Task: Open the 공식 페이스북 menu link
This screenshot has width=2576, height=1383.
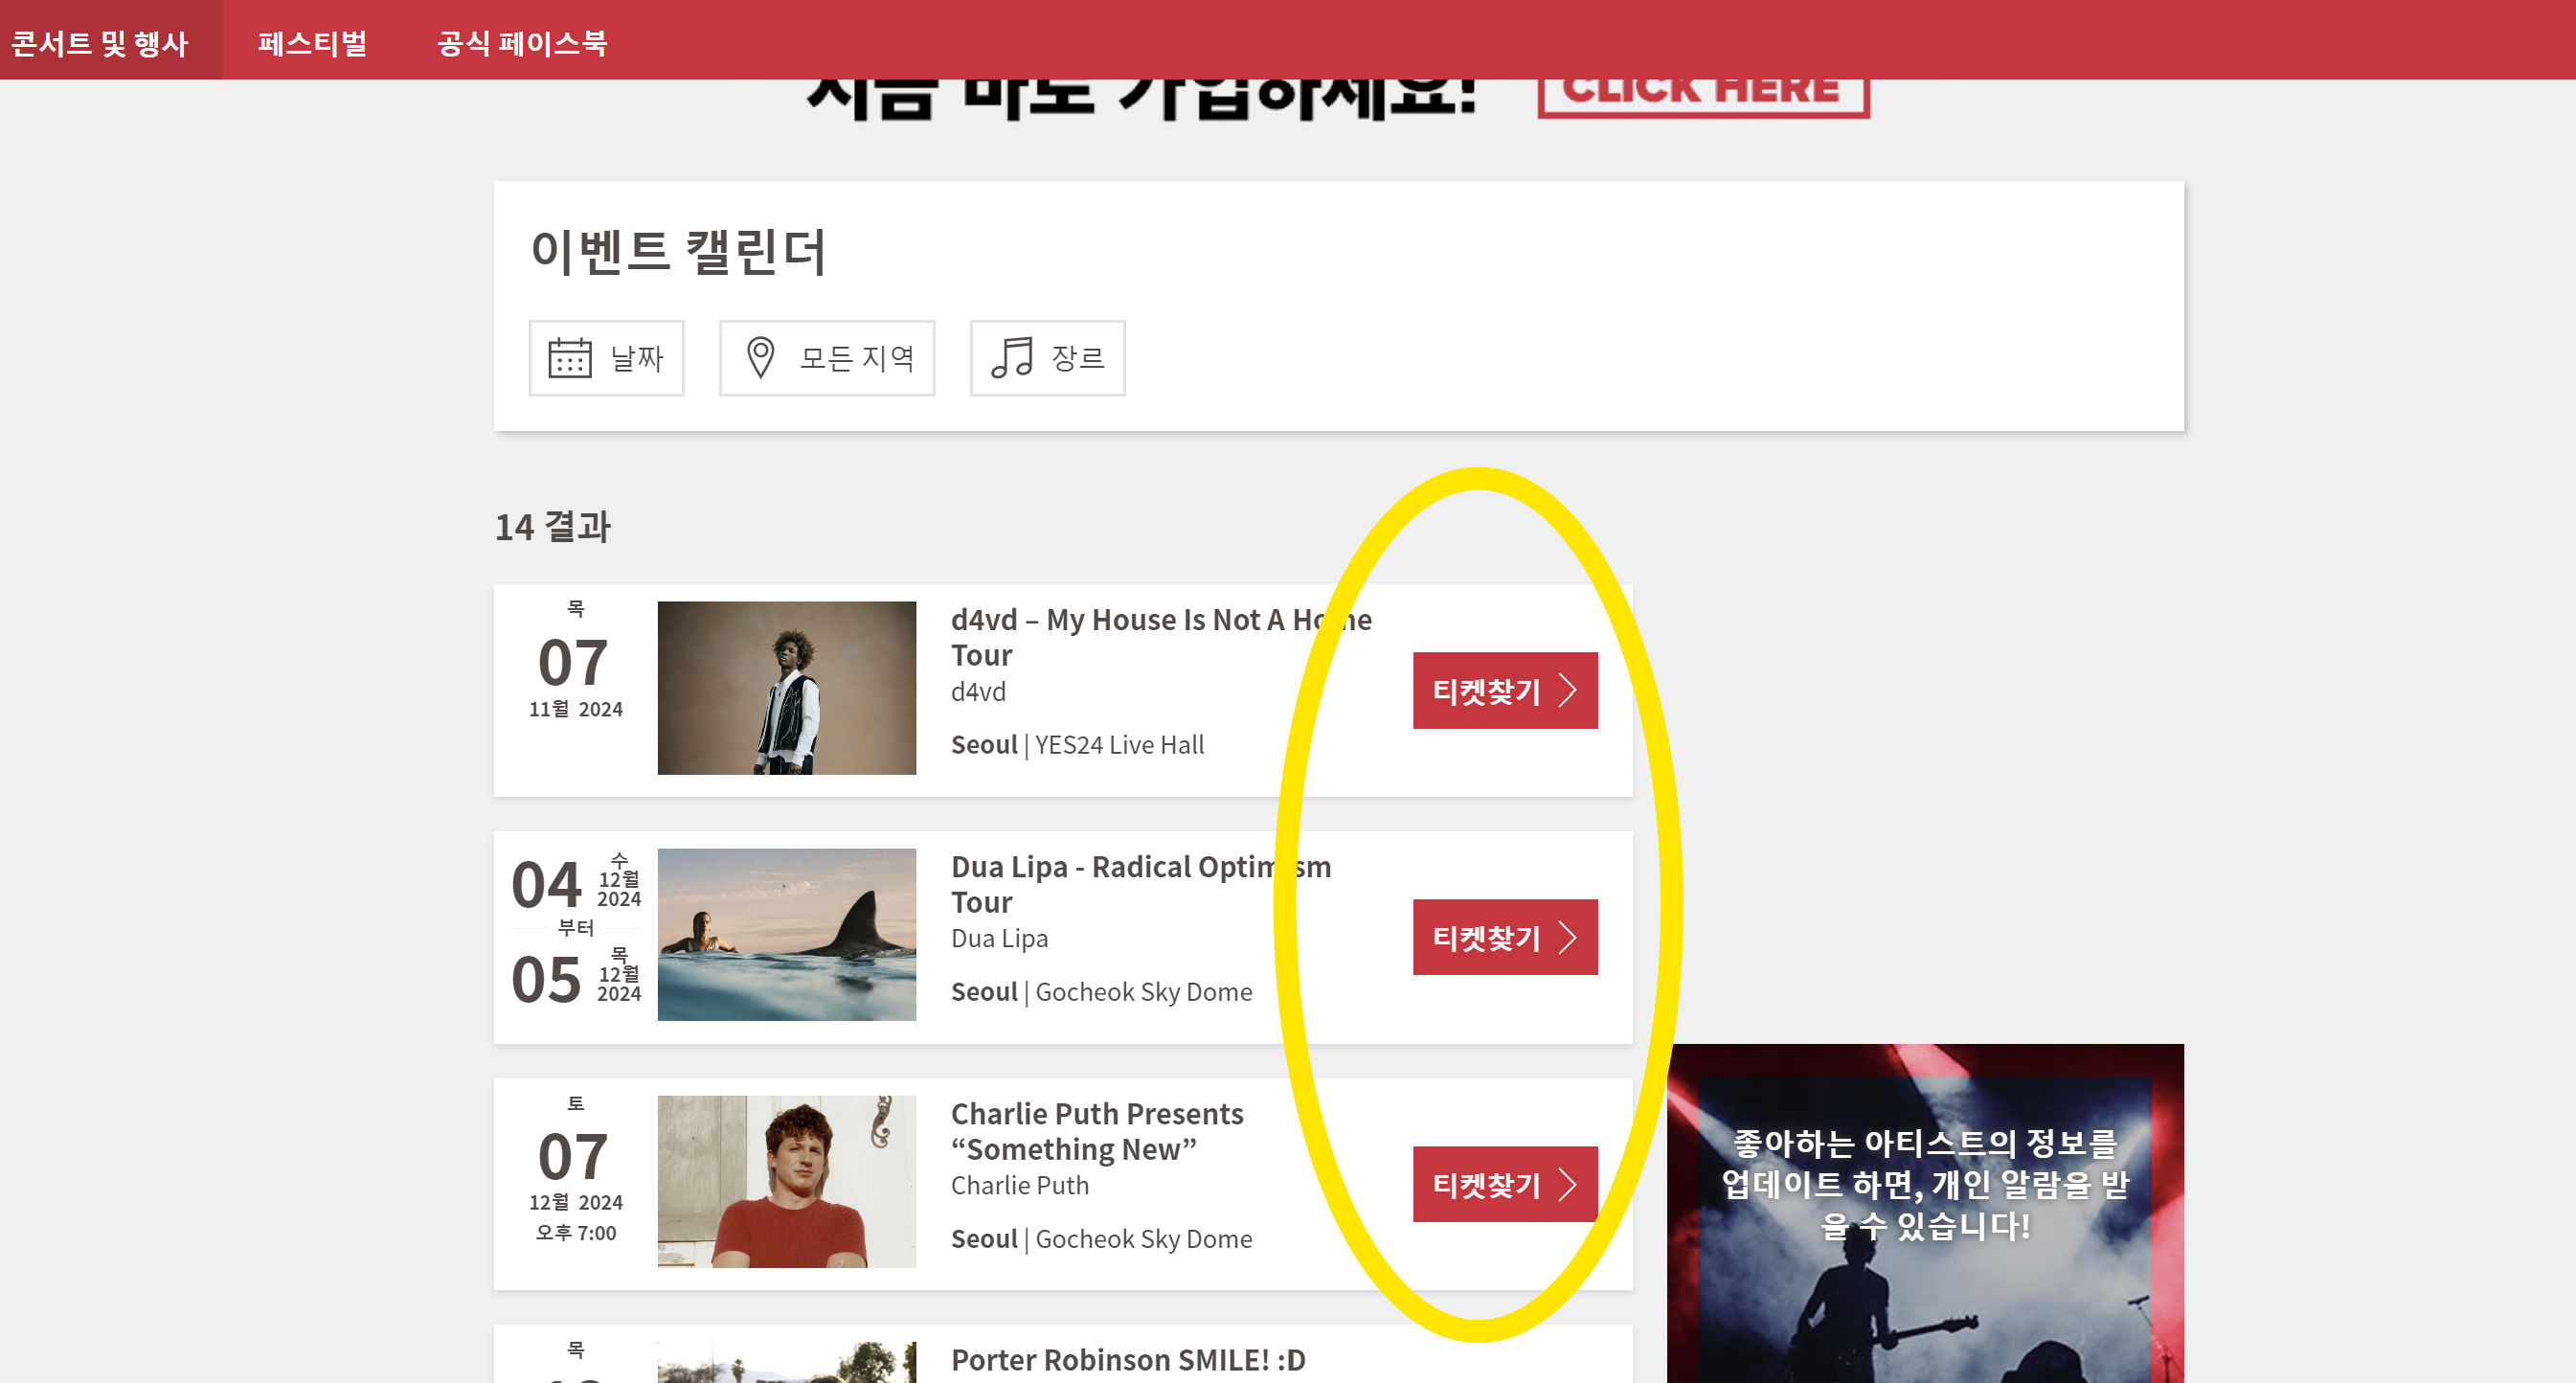Action: coord(522,42)
